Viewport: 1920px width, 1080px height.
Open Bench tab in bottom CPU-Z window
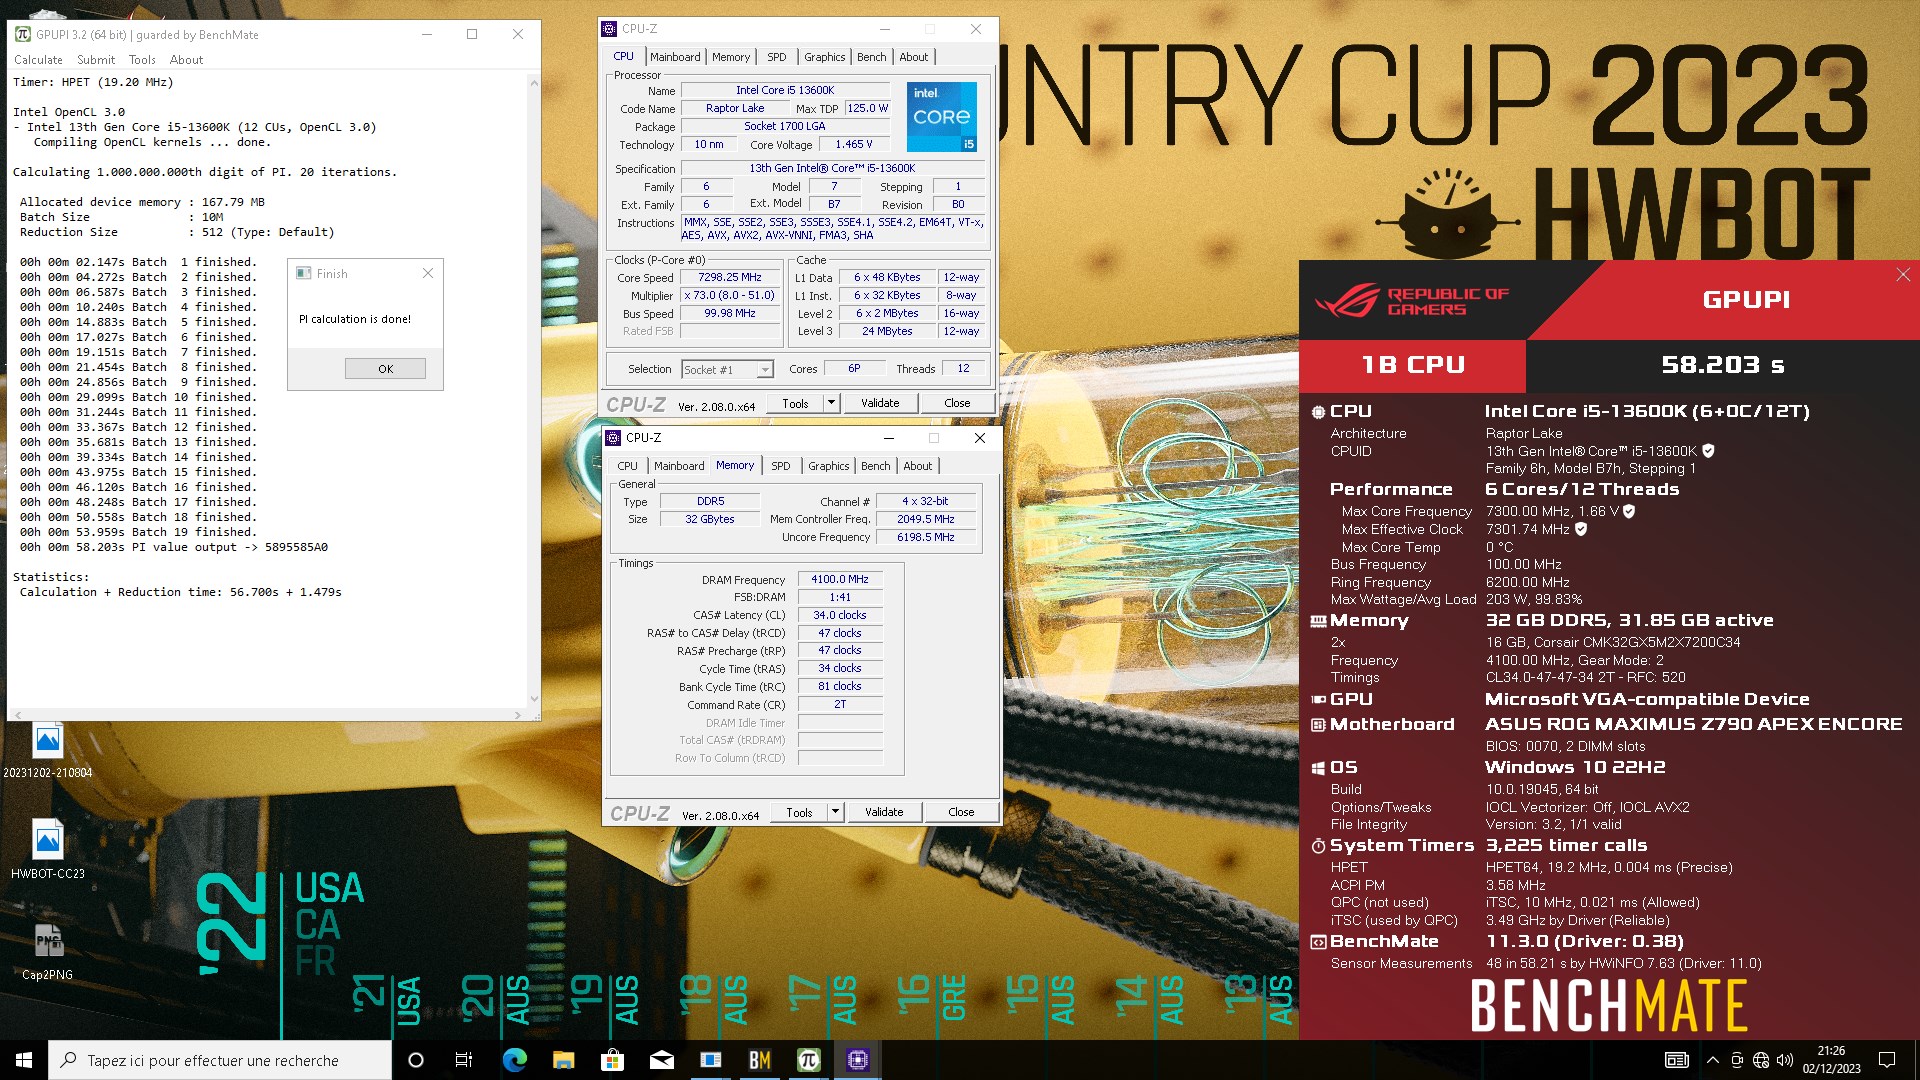[x=876, y=466]
